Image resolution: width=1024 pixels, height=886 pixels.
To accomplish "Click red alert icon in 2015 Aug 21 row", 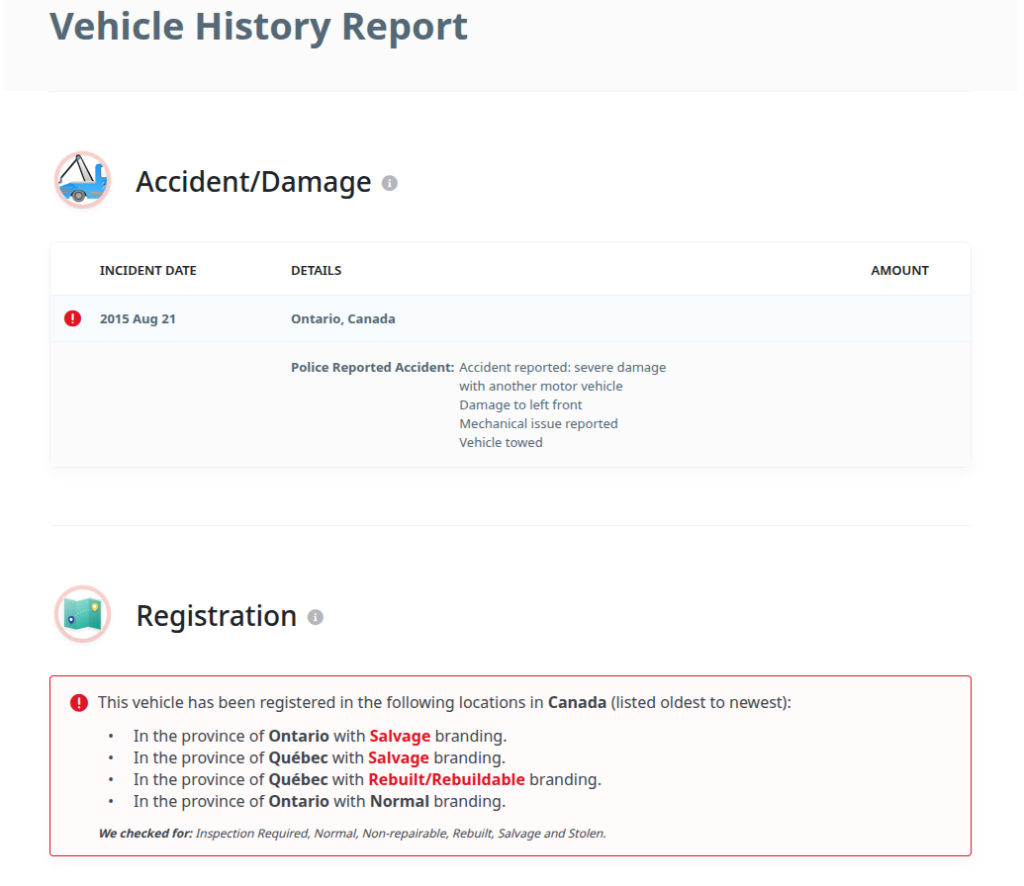I will pos(73,319).
